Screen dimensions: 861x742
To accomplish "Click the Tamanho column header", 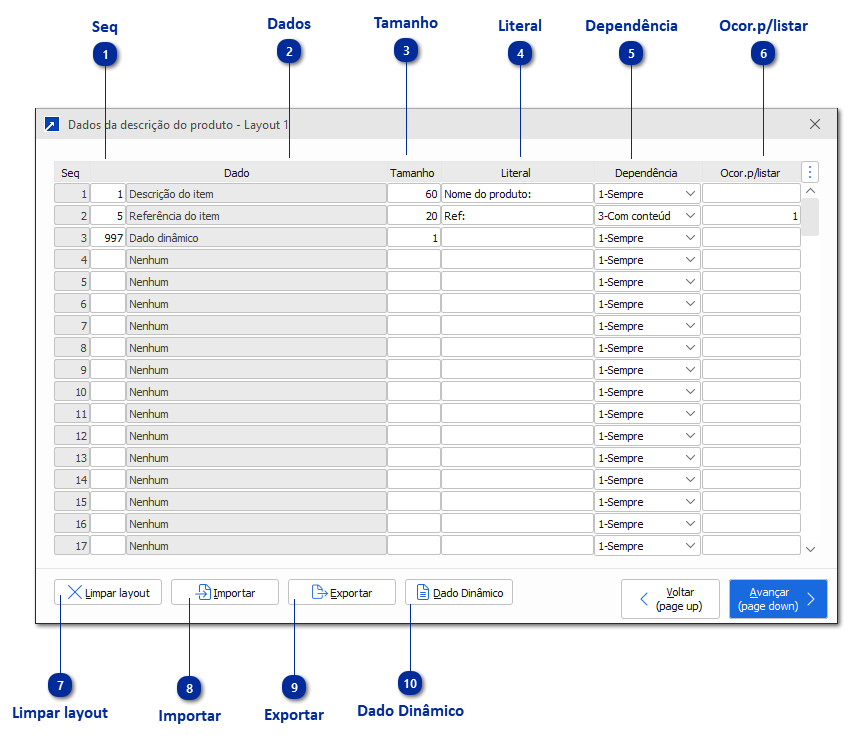I will (x=412, y=173).
